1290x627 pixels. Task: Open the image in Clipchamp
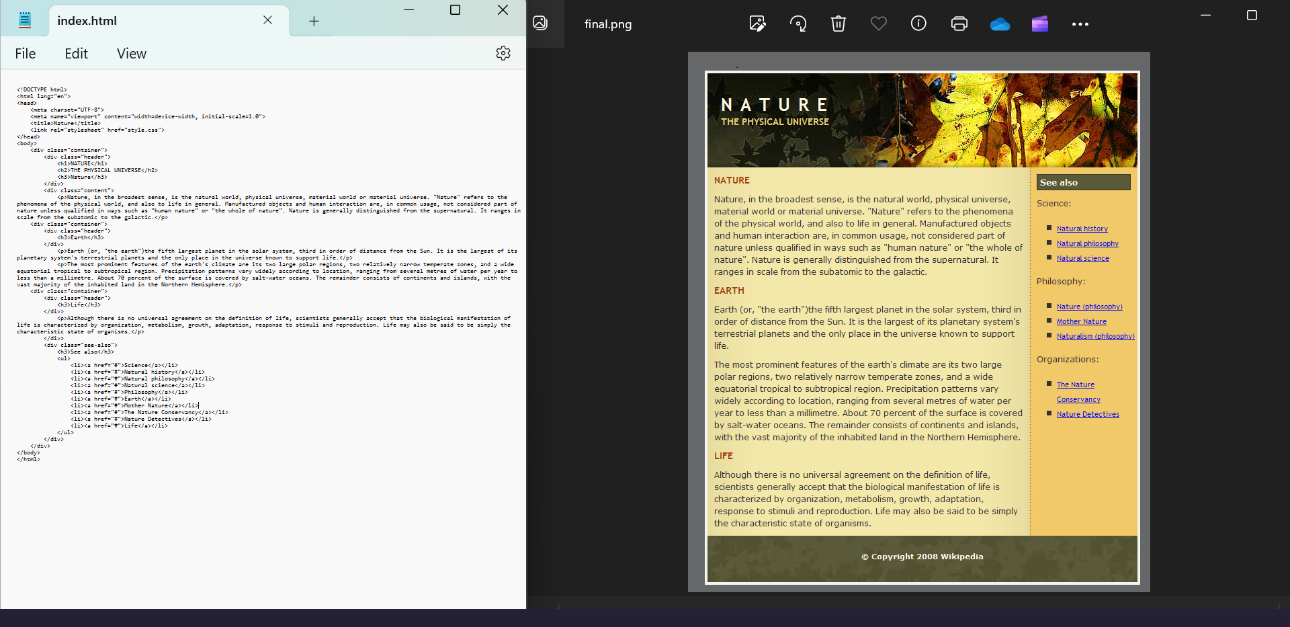pos(1039,22)
